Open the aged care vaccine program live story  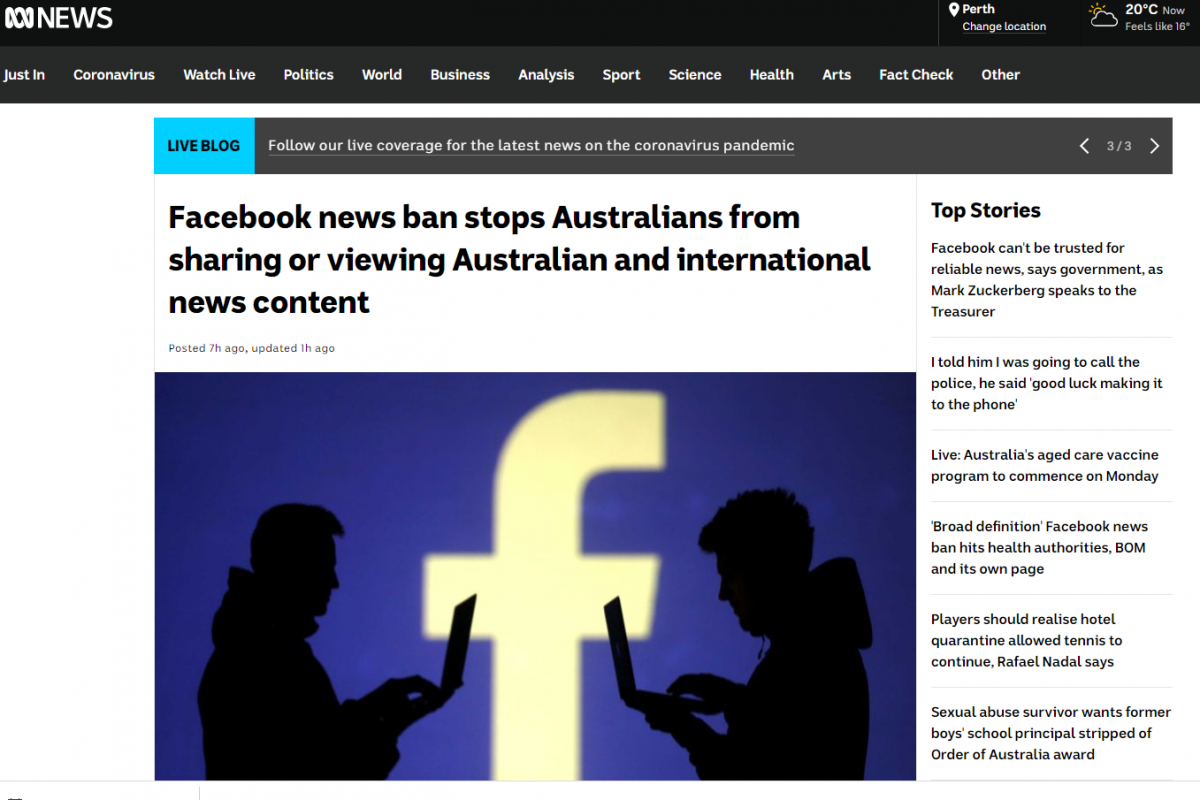[1045, 466]
